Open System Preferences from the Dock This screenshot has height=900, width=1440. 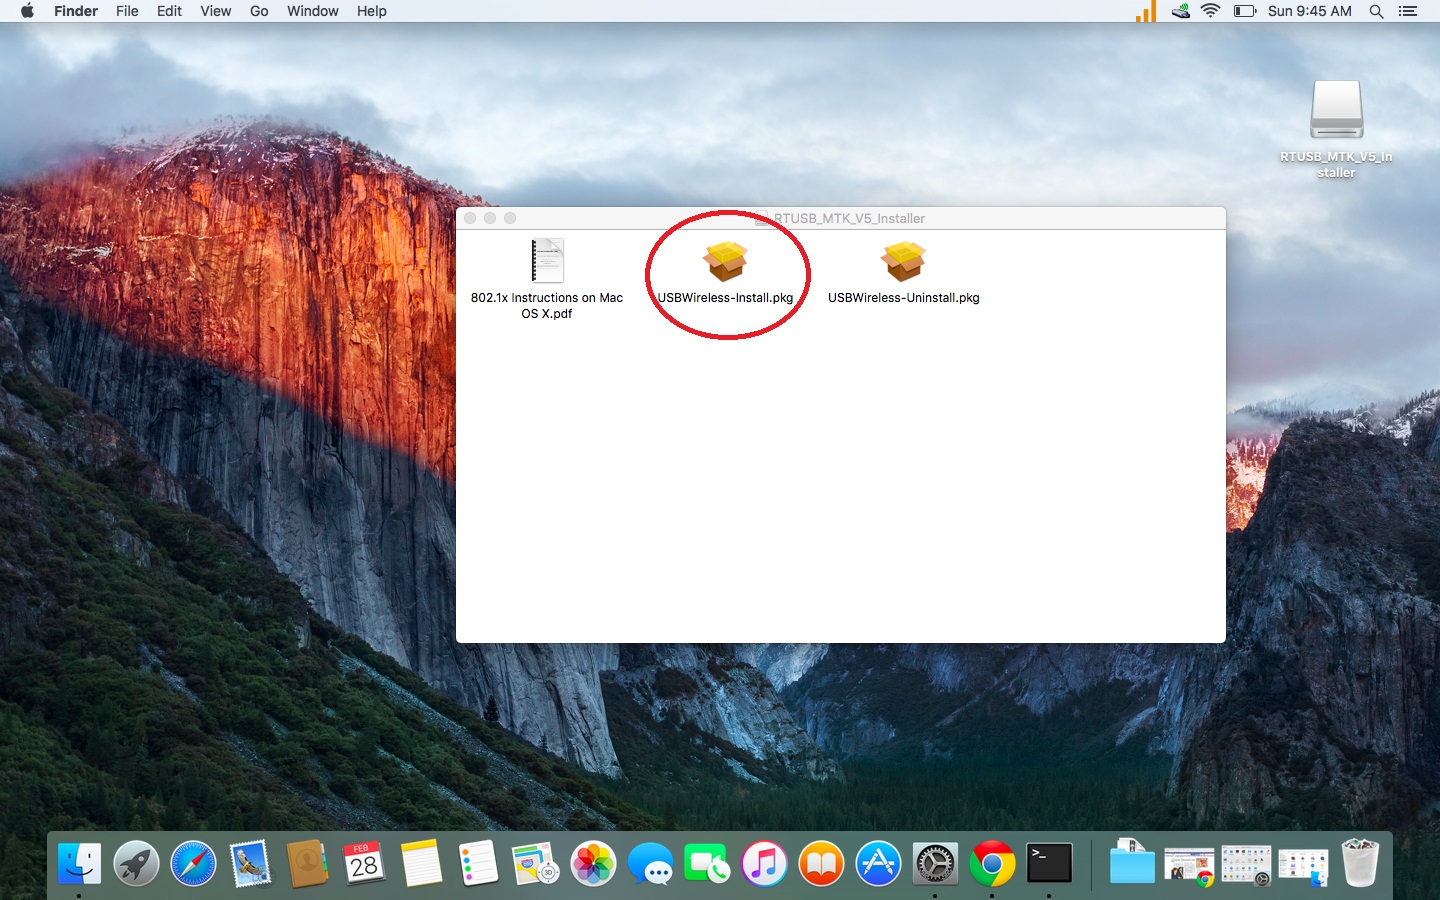[x=935, y=863]
